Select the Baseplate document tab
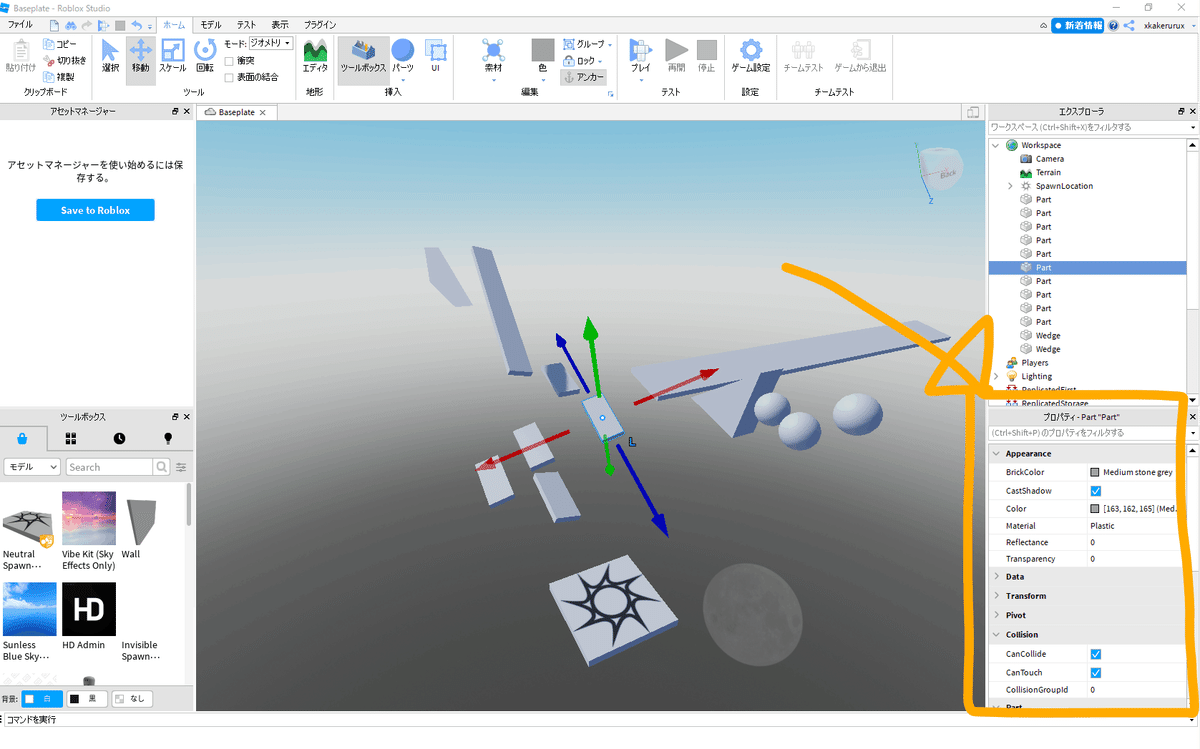The image size is (1200, 749). tap(237, 112)
